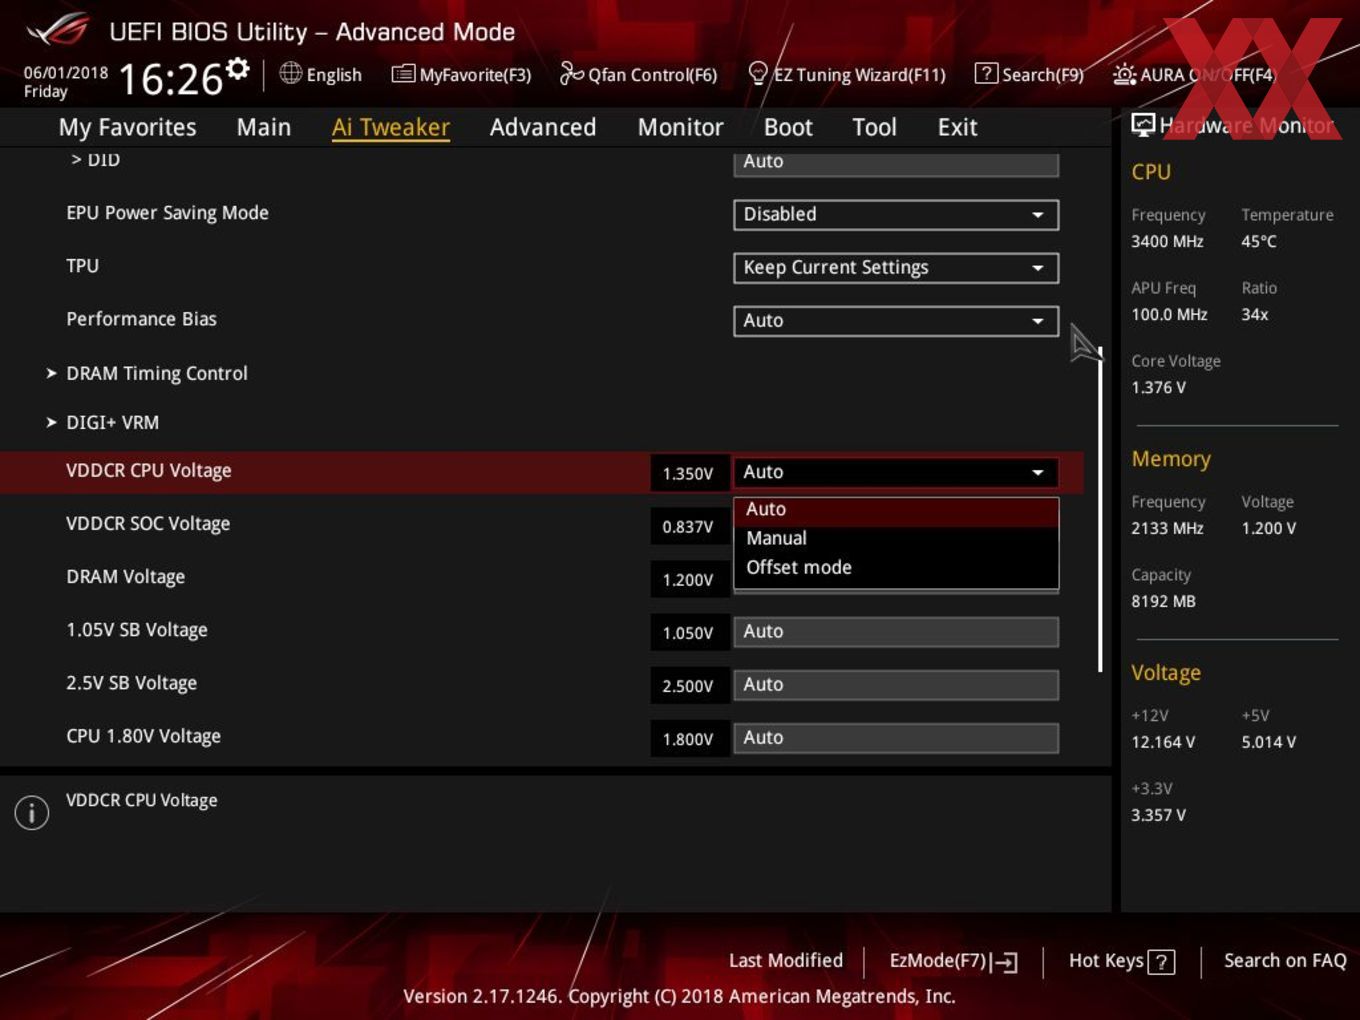
Task: Go to the Exit tab
Action: click(x=957, y=127)
